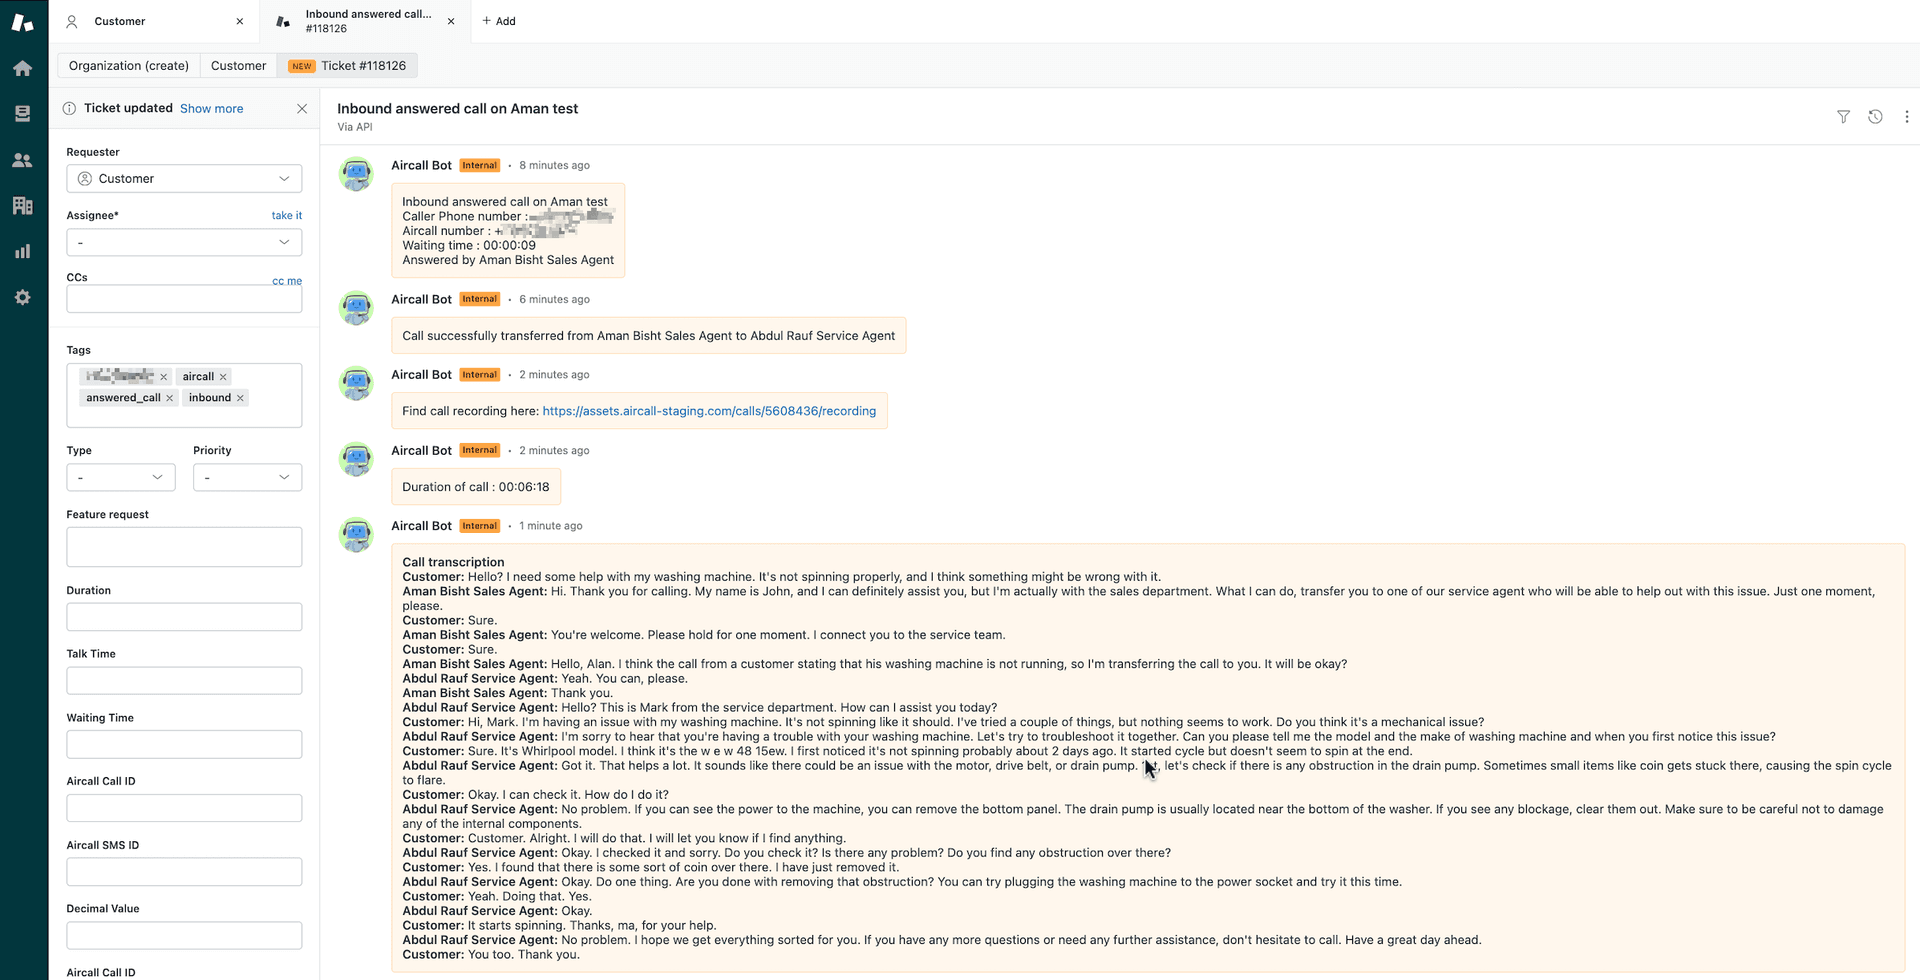
Task: Remove the answered_call tag
Action: pyautogui.click(x=170, y=398)
